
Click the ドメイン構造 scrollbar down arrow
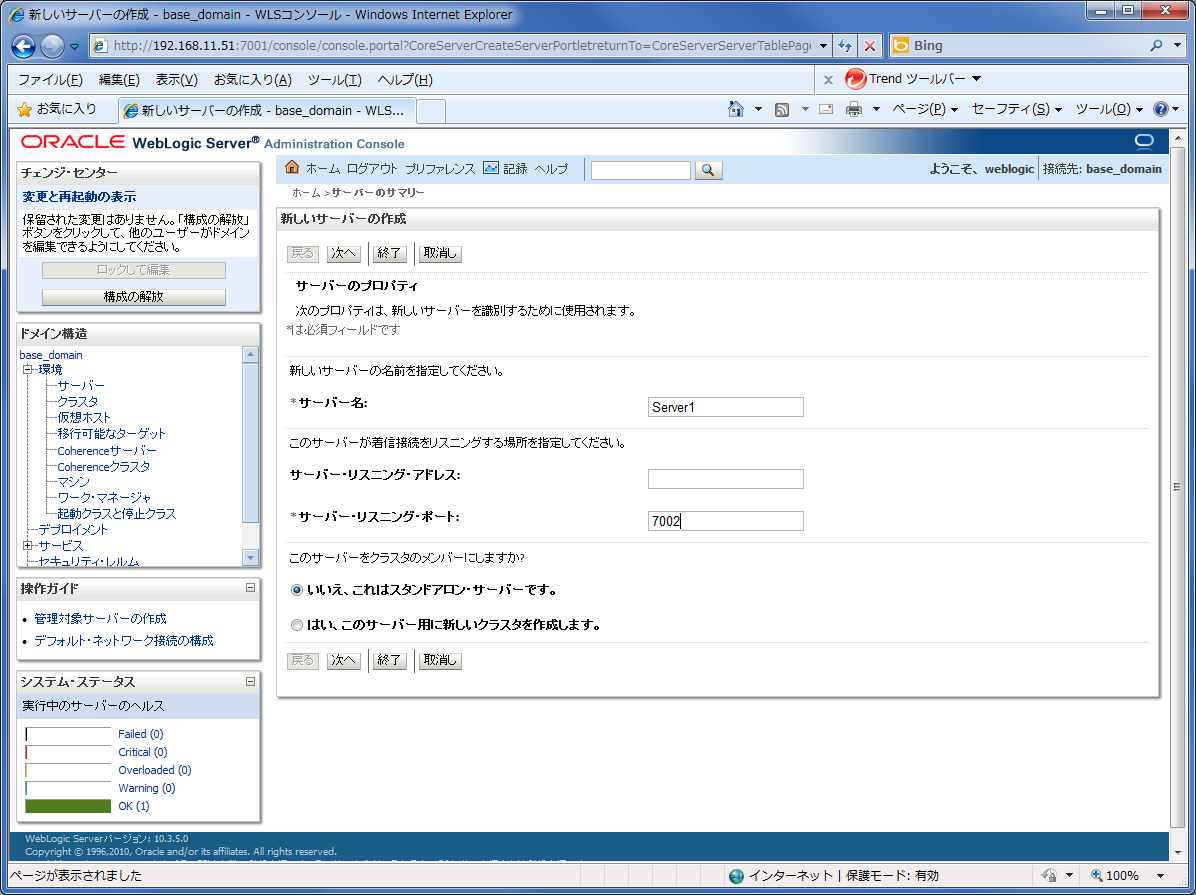pyautogui.click(x=250, y=558)
